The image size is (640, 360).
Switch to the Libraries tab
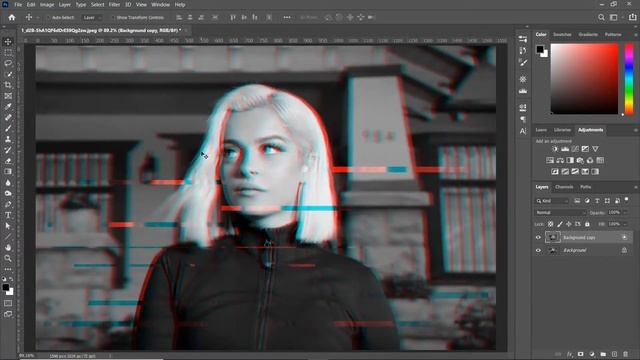[562, 130]
